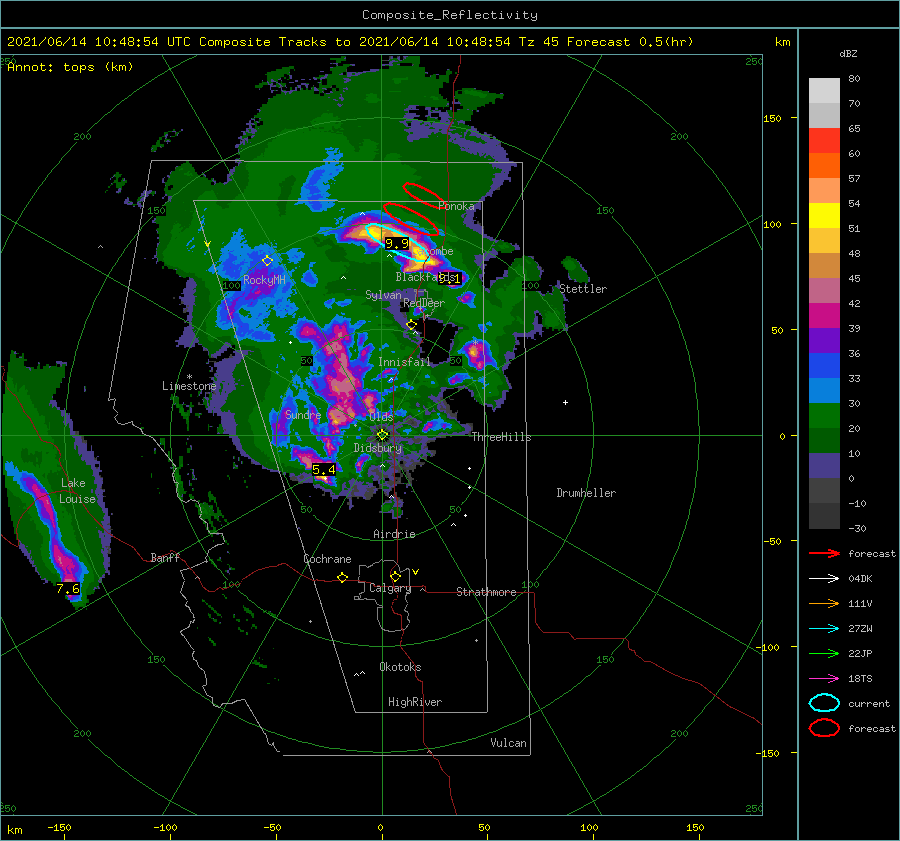Viewport: 900px width, 841px height.
Task: Click the purple swatch between 10 and 0
Action: coord(824,466)
